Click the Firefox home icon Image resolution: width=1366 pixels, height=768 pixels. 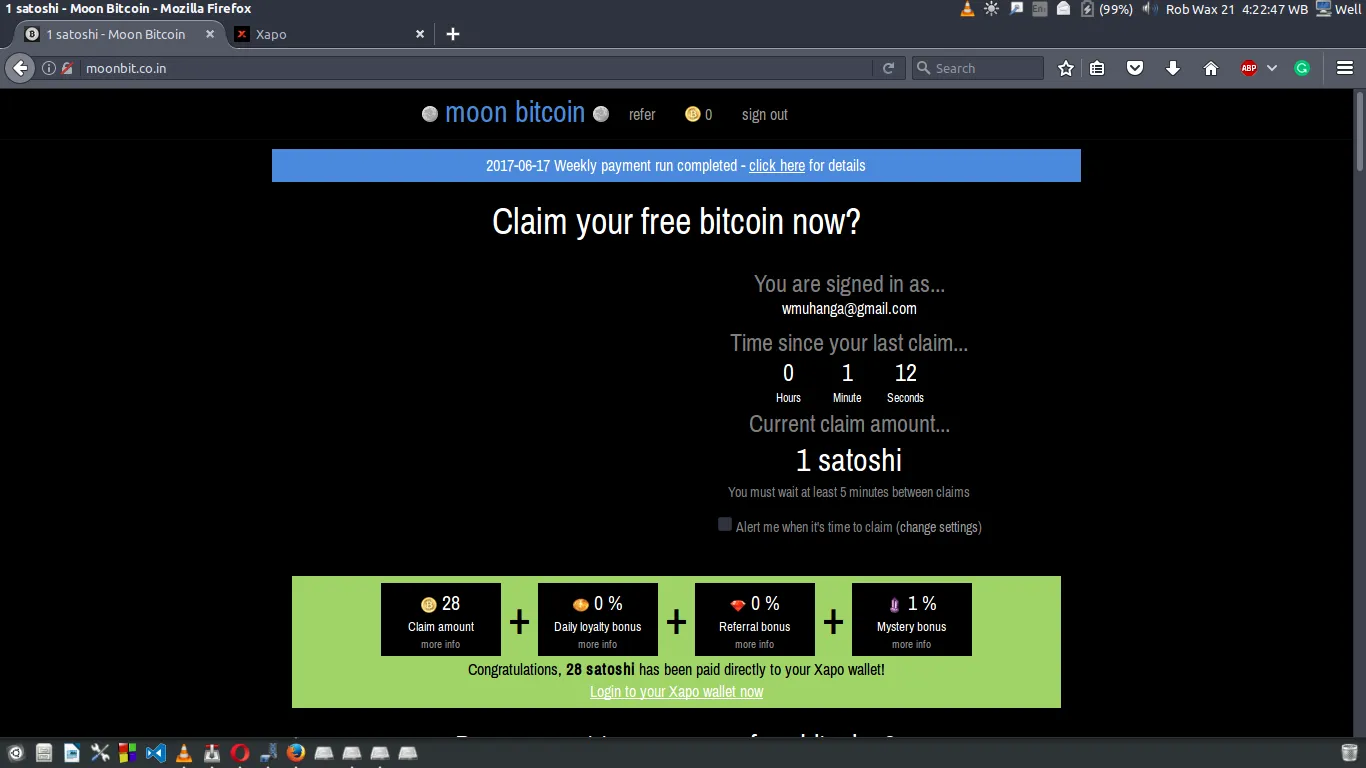[x=1210, y=68]
